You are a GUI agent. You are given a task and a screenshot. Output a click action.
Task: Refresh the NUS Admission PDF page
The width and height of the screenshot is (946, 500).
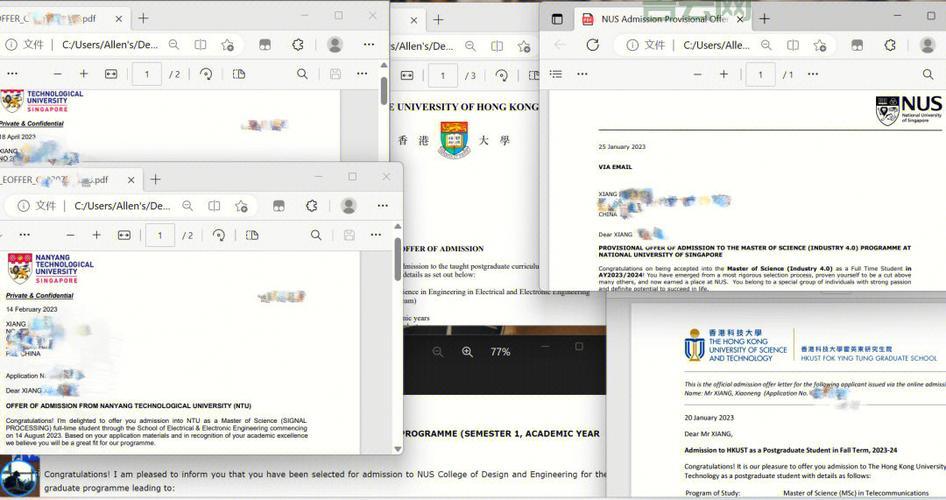point(592,45)
